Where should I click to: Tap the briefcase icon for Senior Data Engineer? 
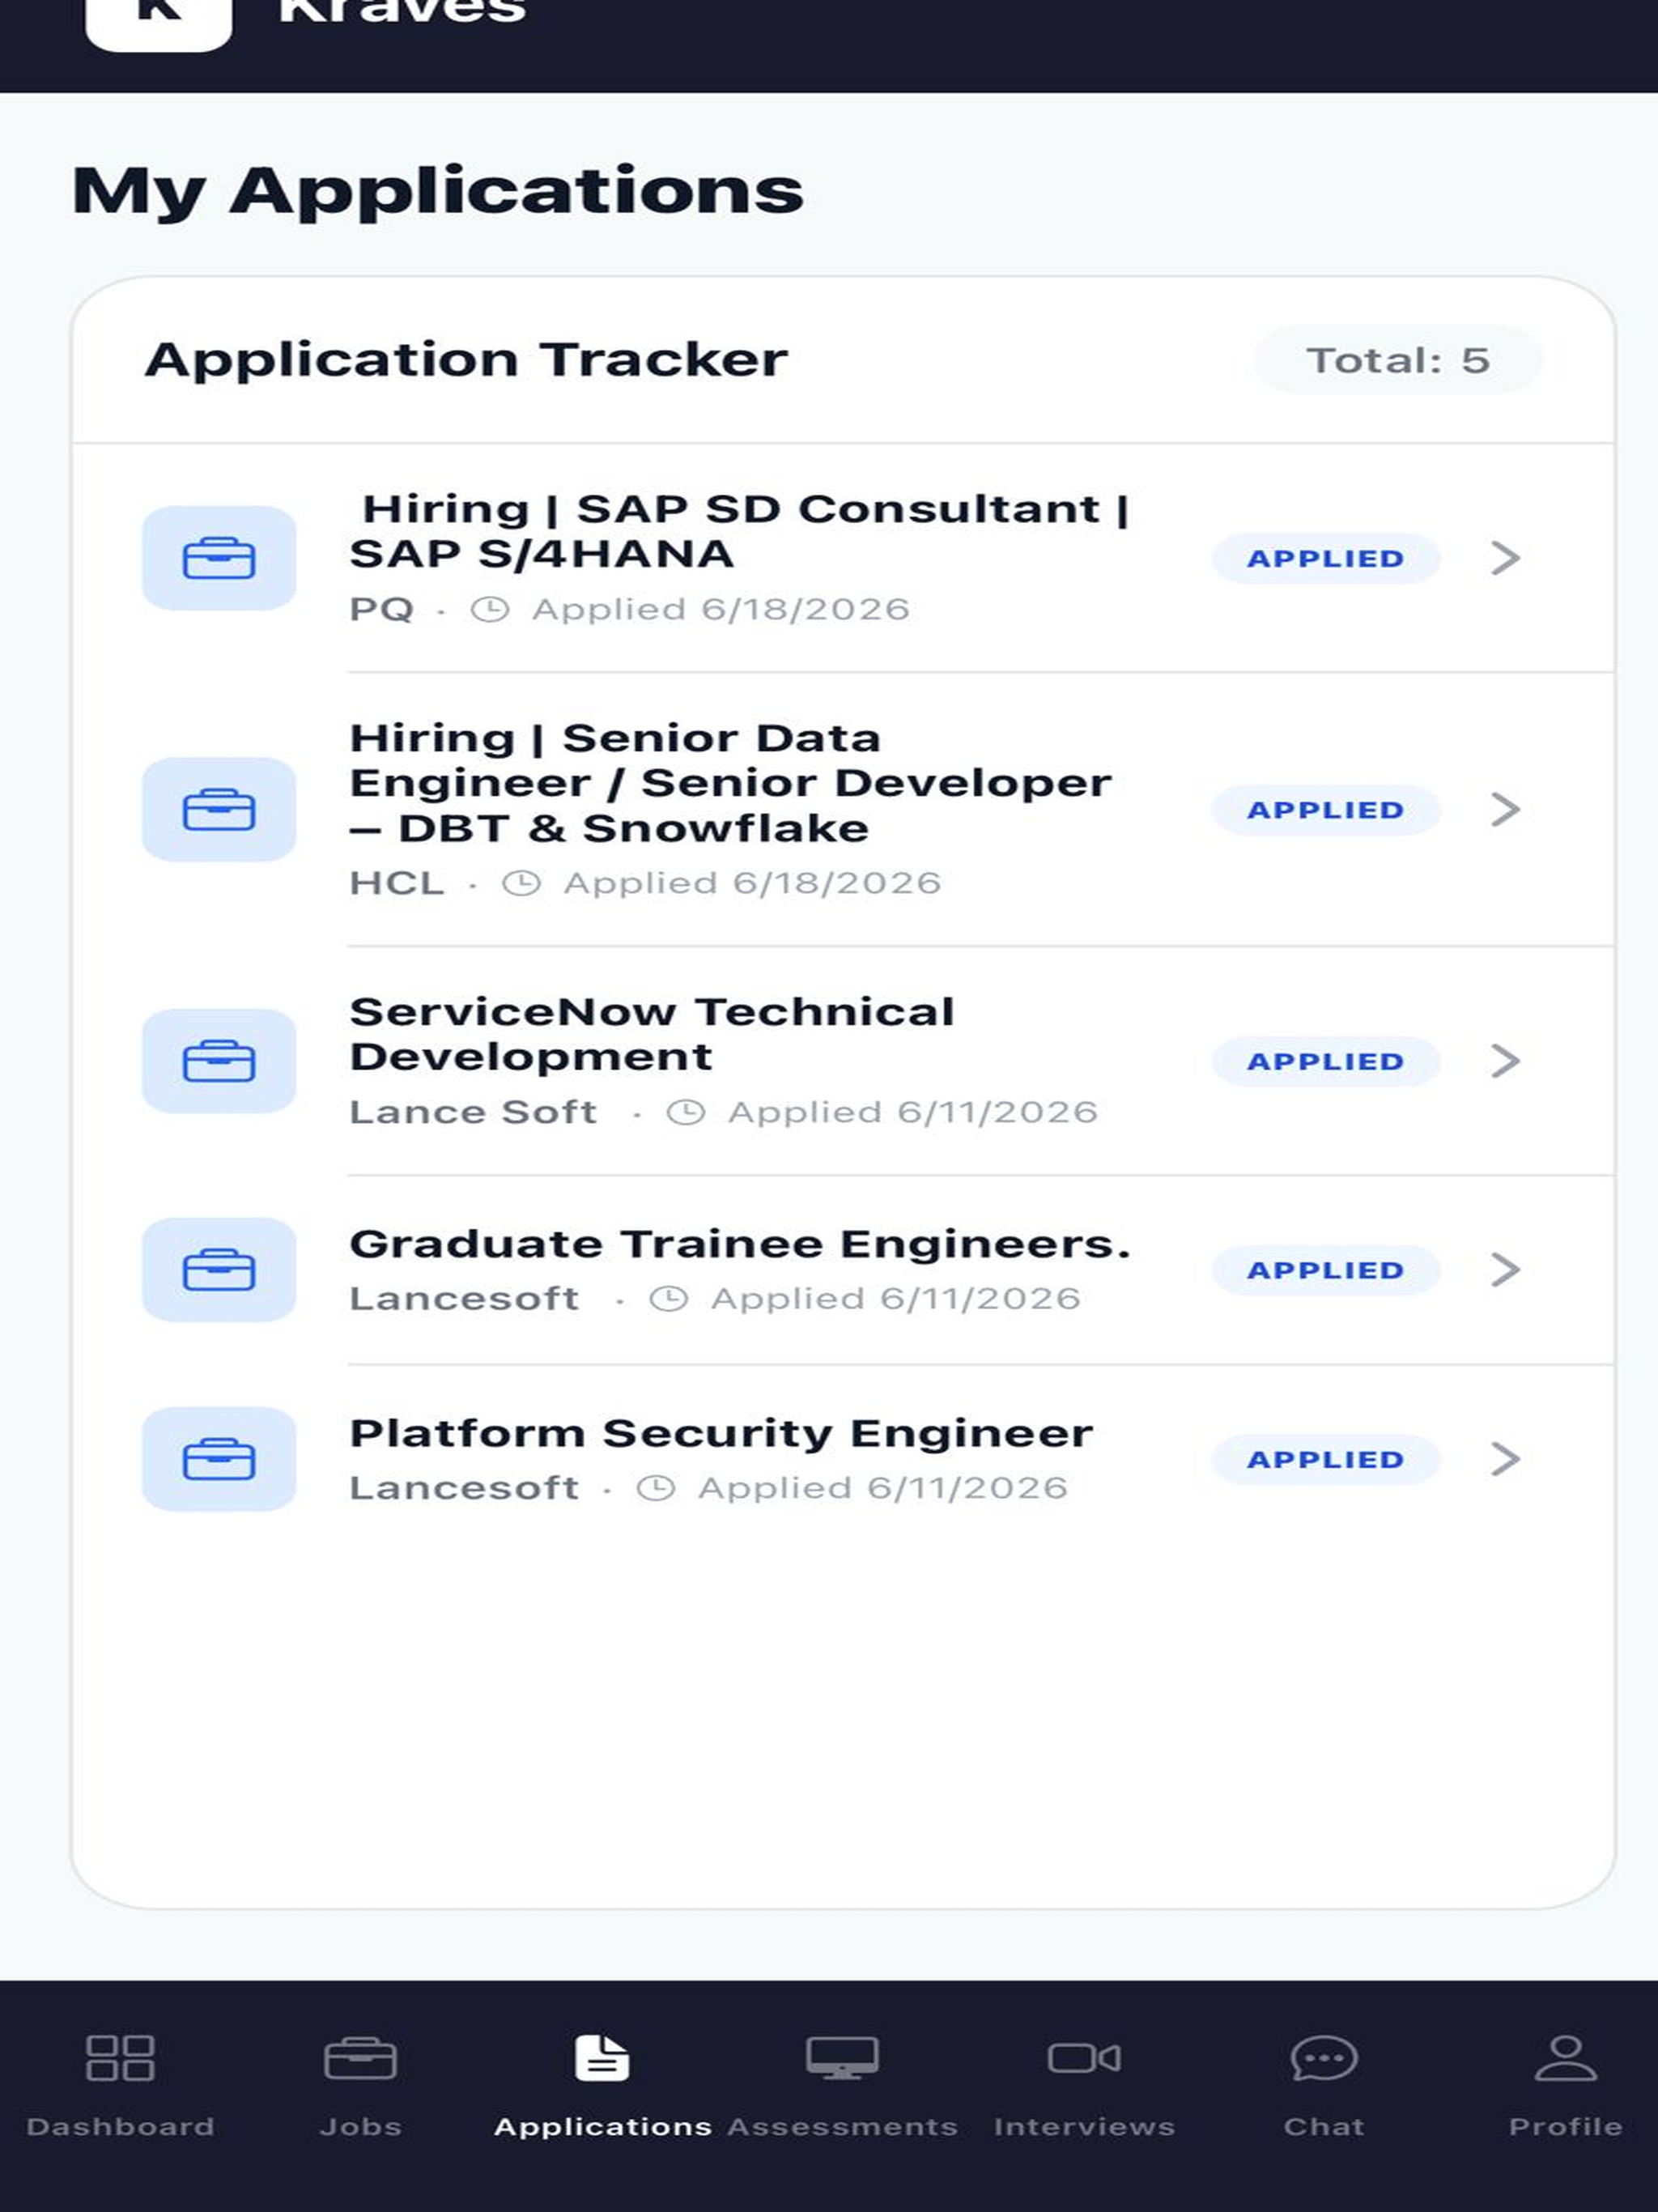[219, 809]
